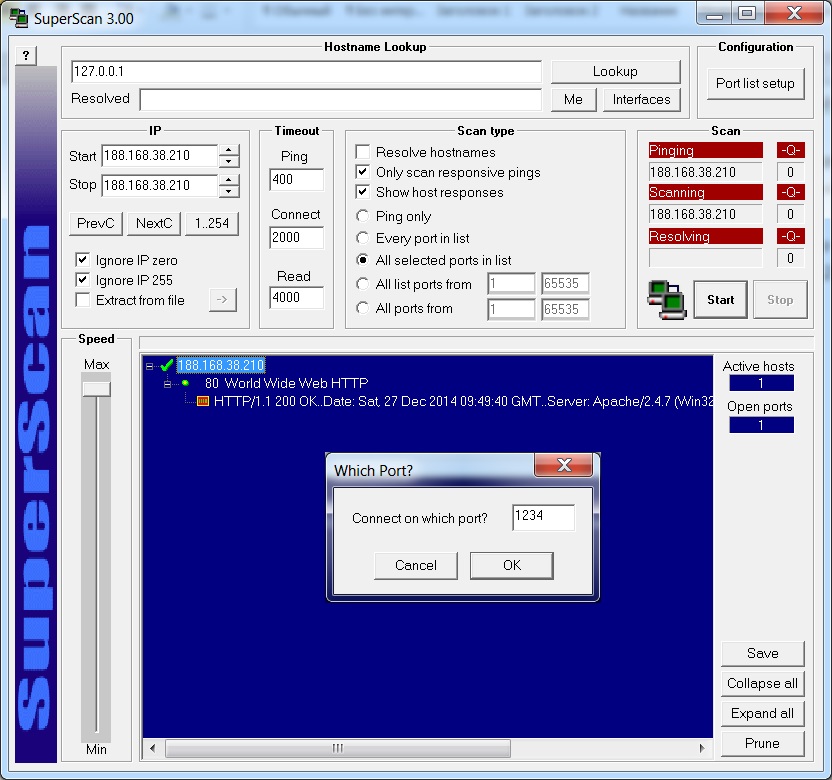Click the results scrollbar left arrow

[x=153, y=748]
